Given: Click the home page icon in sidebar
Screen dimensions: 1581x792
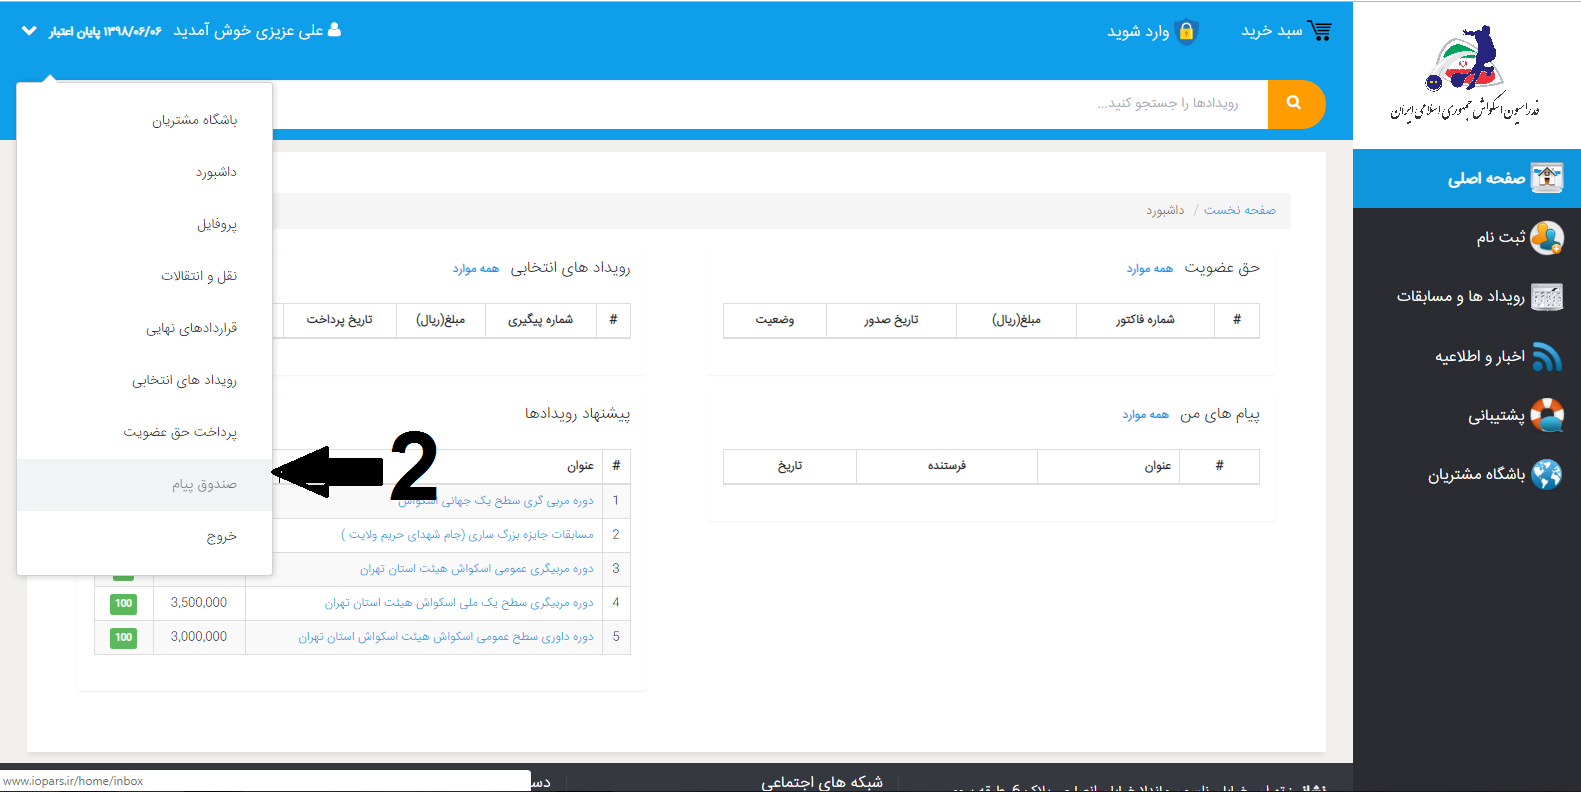Looking at the screenshot, I should pos(1546,178).
